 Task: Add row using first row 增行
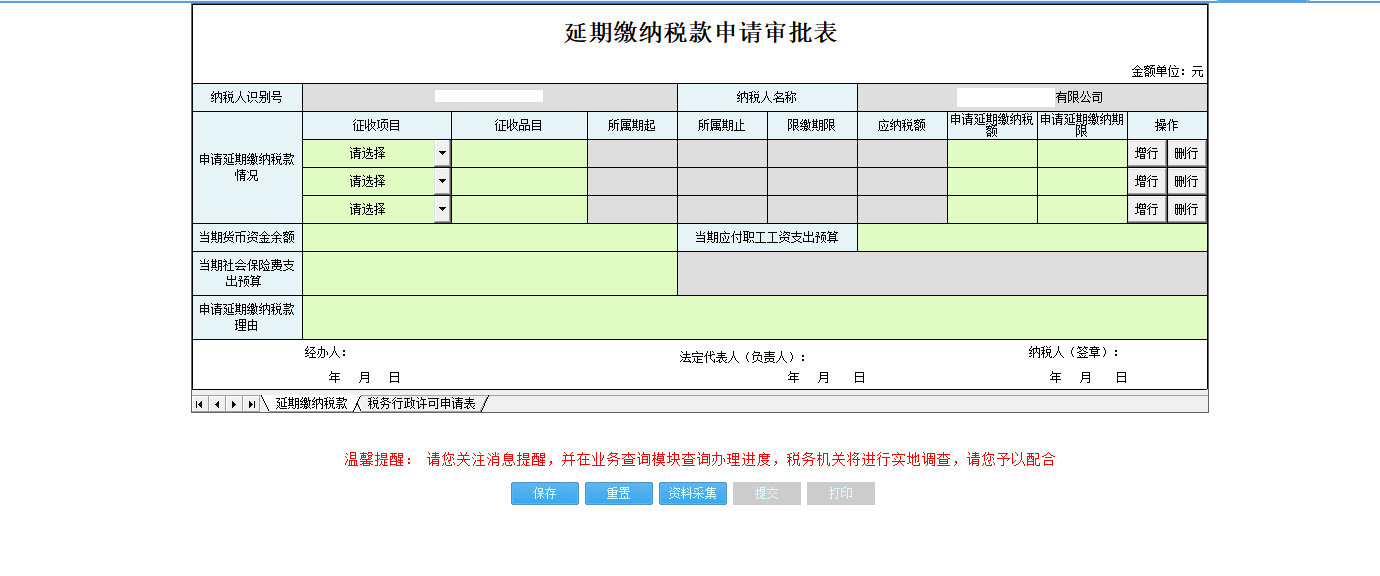point(1147,154)
